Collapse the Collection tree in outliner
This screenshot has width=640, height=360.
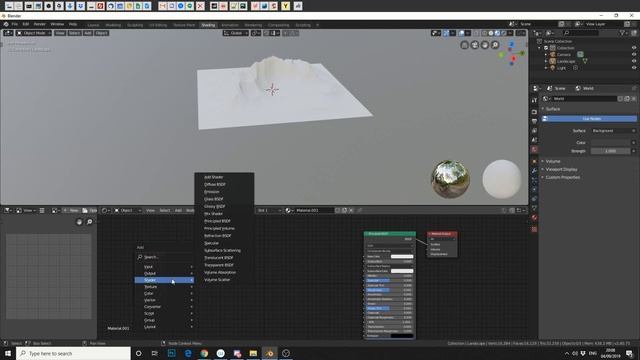pos(540,48)
